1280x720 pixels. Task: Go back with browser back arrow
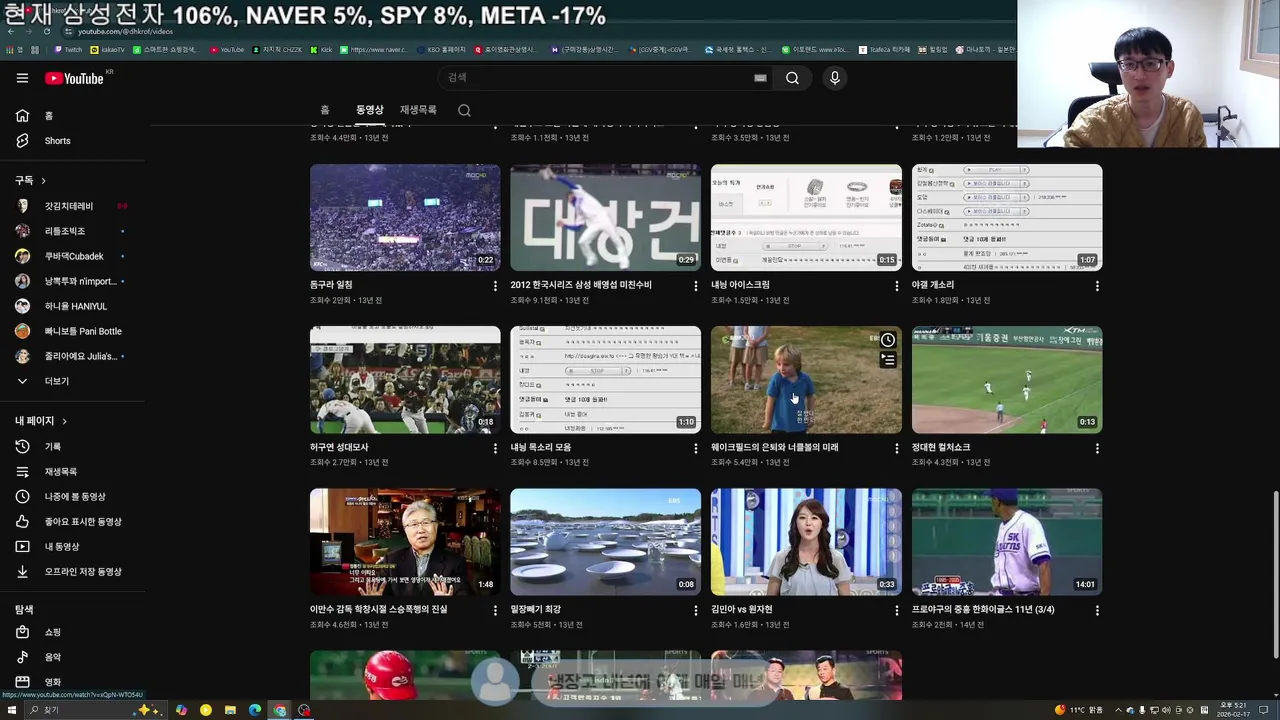[x=11, y=31]
